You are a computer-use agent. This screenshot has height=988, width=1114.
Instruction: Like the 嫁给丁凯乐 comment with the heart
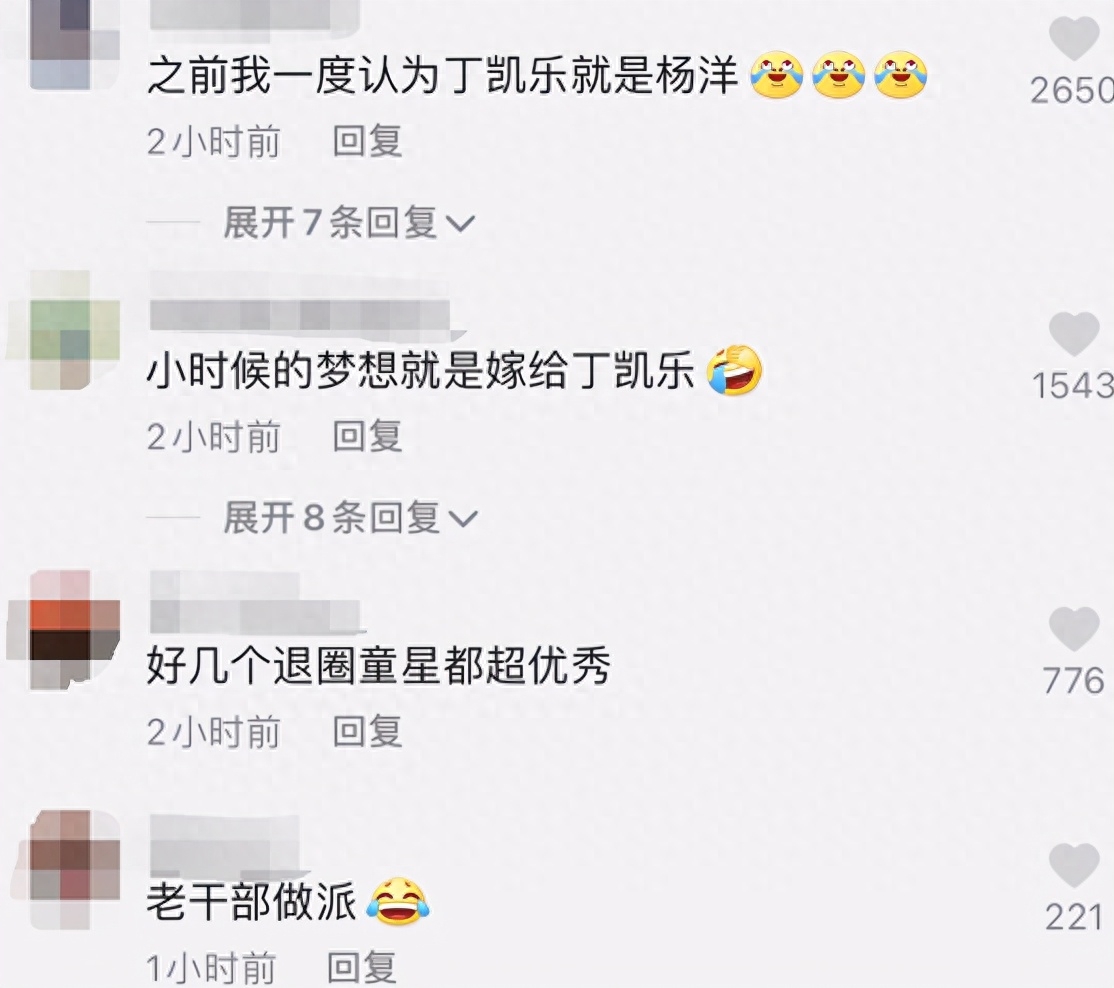[1074, 334]
